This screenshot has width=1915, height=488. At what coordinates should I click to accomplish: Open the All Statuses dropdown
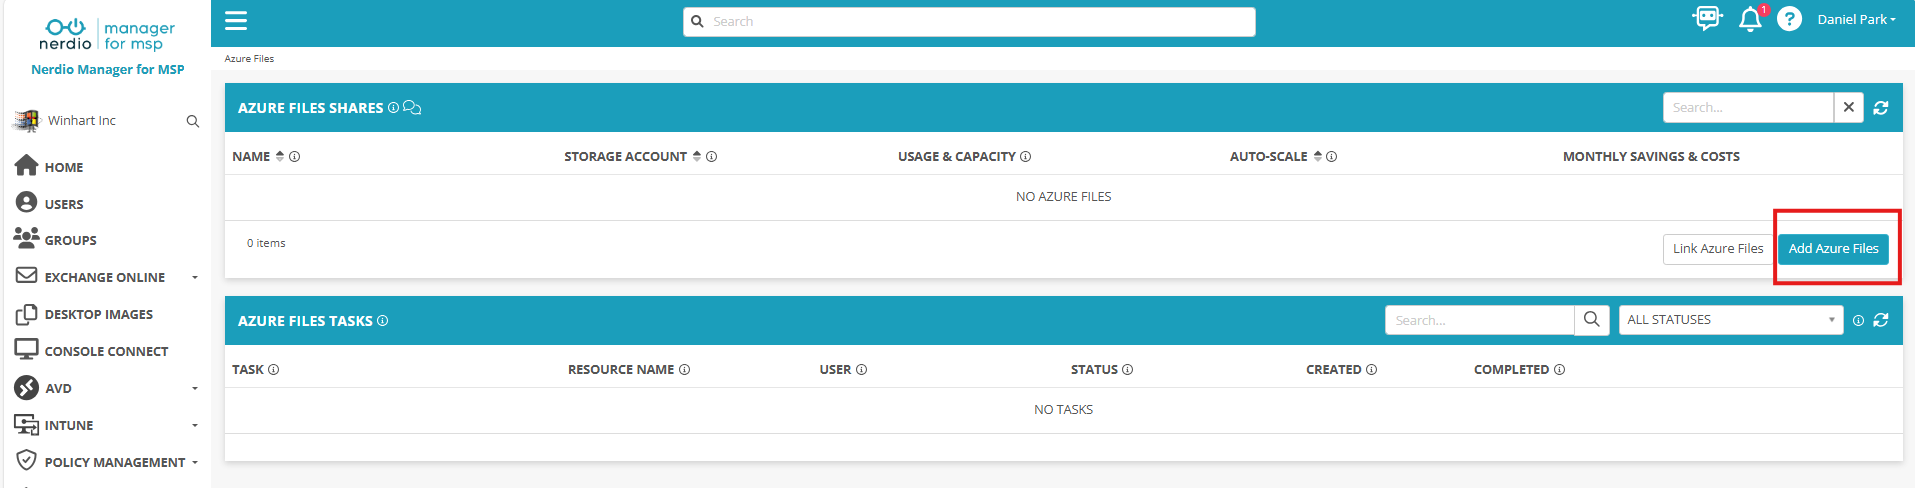(1730, 320)
